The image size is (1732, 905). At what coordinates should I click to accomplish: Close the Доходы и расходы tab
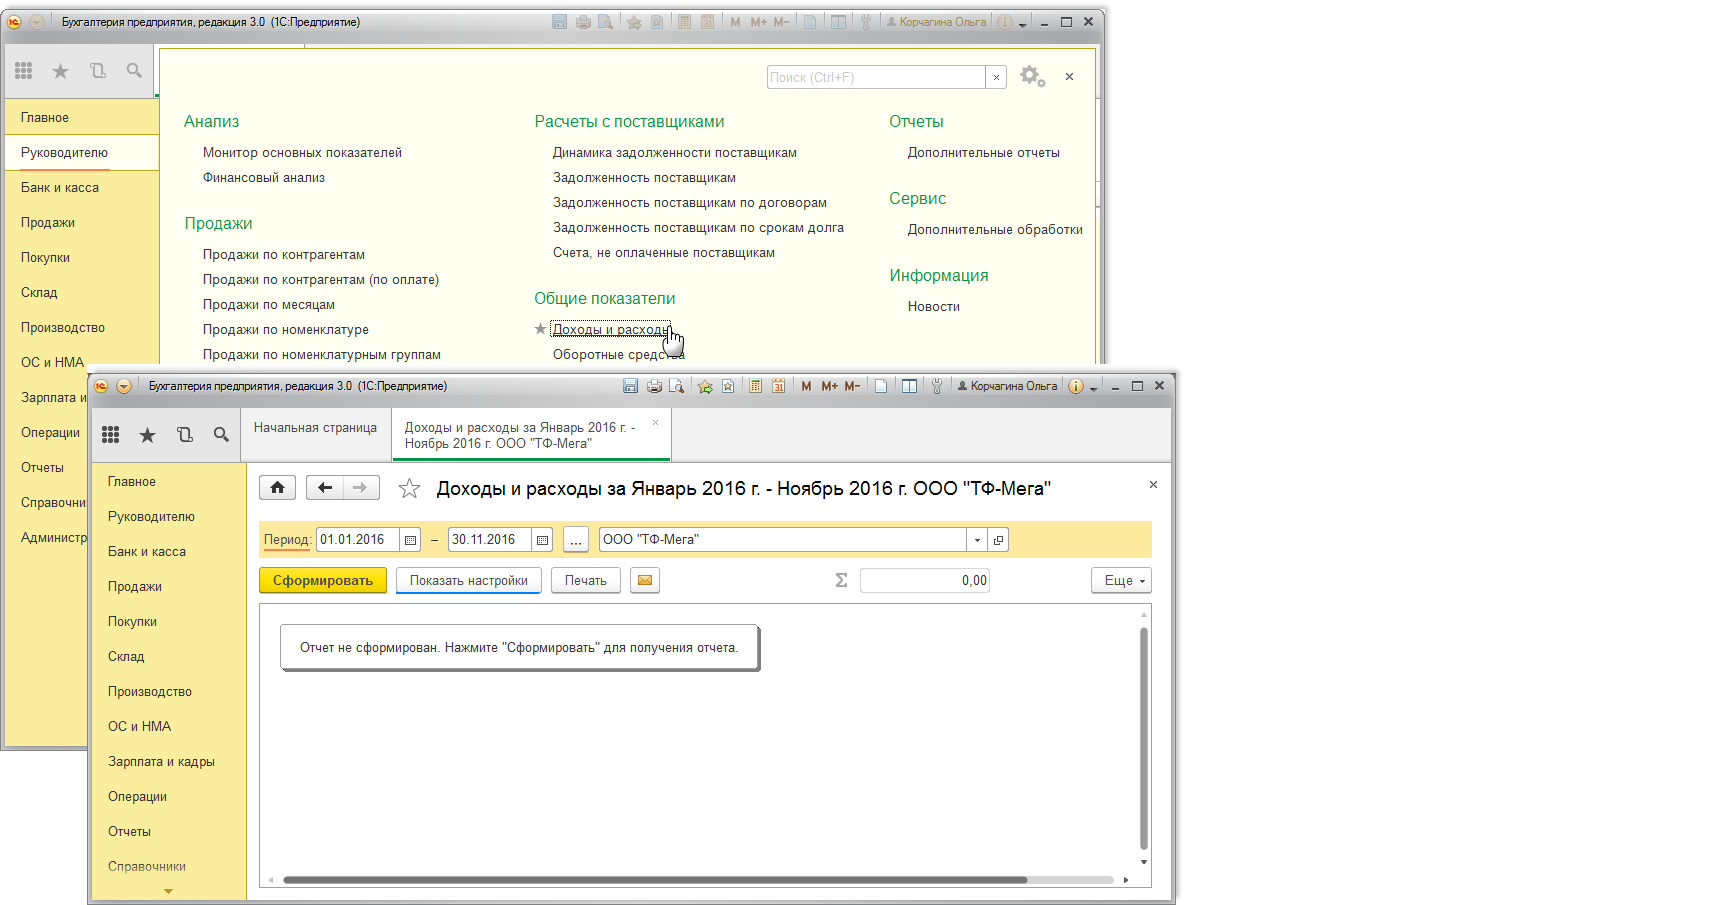tap(656, 423)
